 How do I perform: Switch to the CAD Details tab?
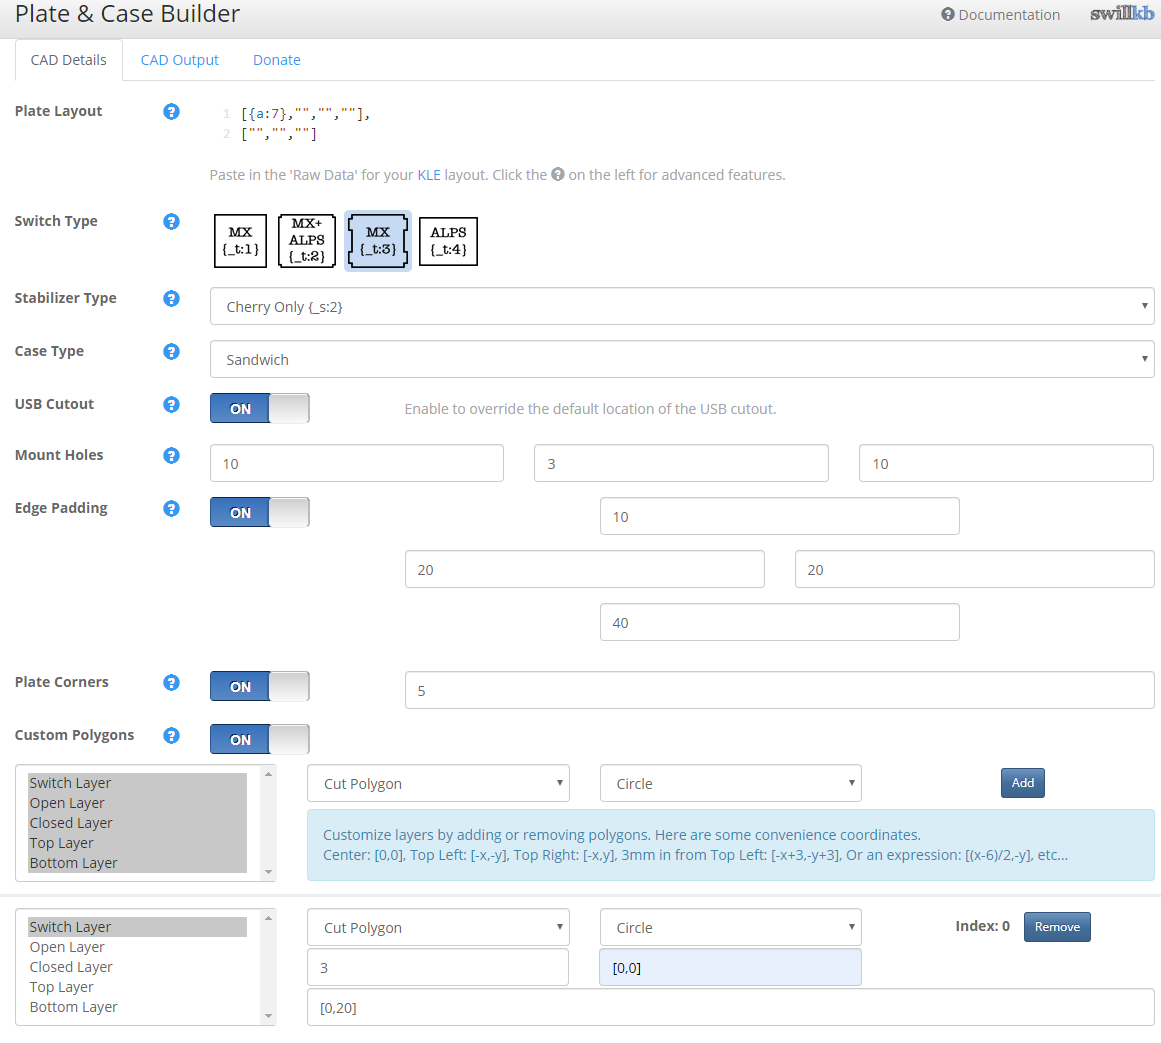coord(68,60)
